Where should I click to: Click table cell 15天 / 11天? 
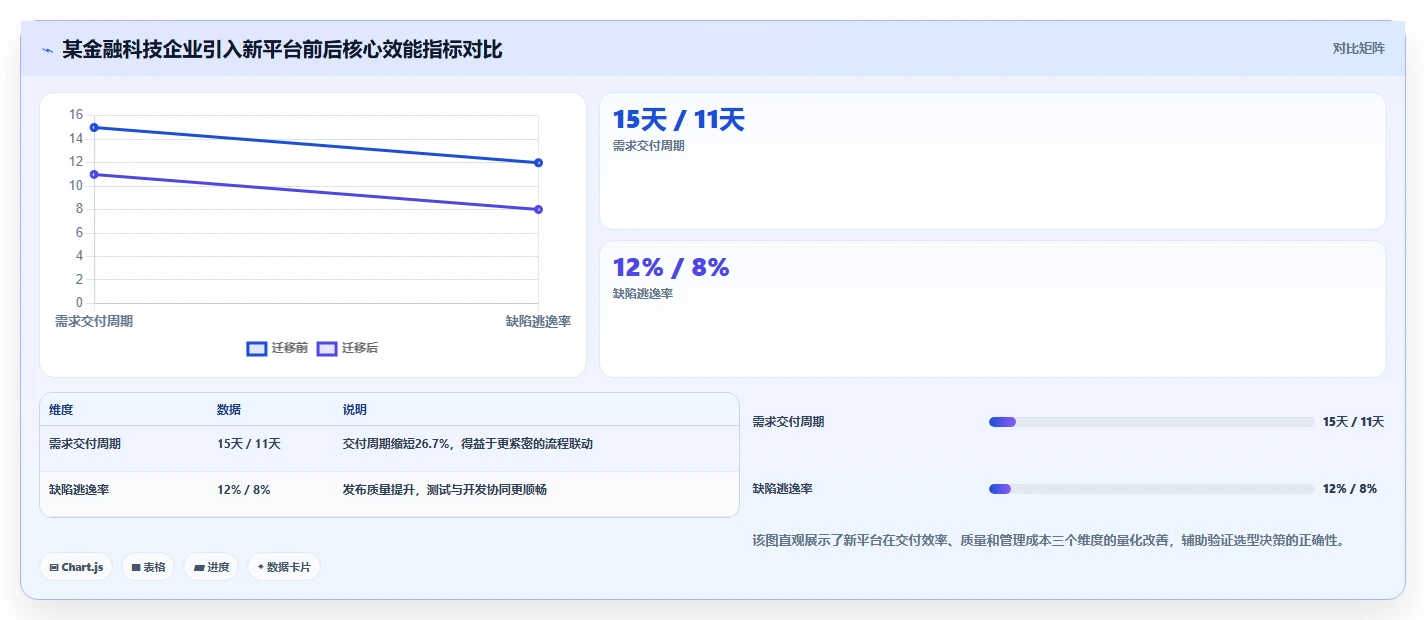[x=248, y=444]
